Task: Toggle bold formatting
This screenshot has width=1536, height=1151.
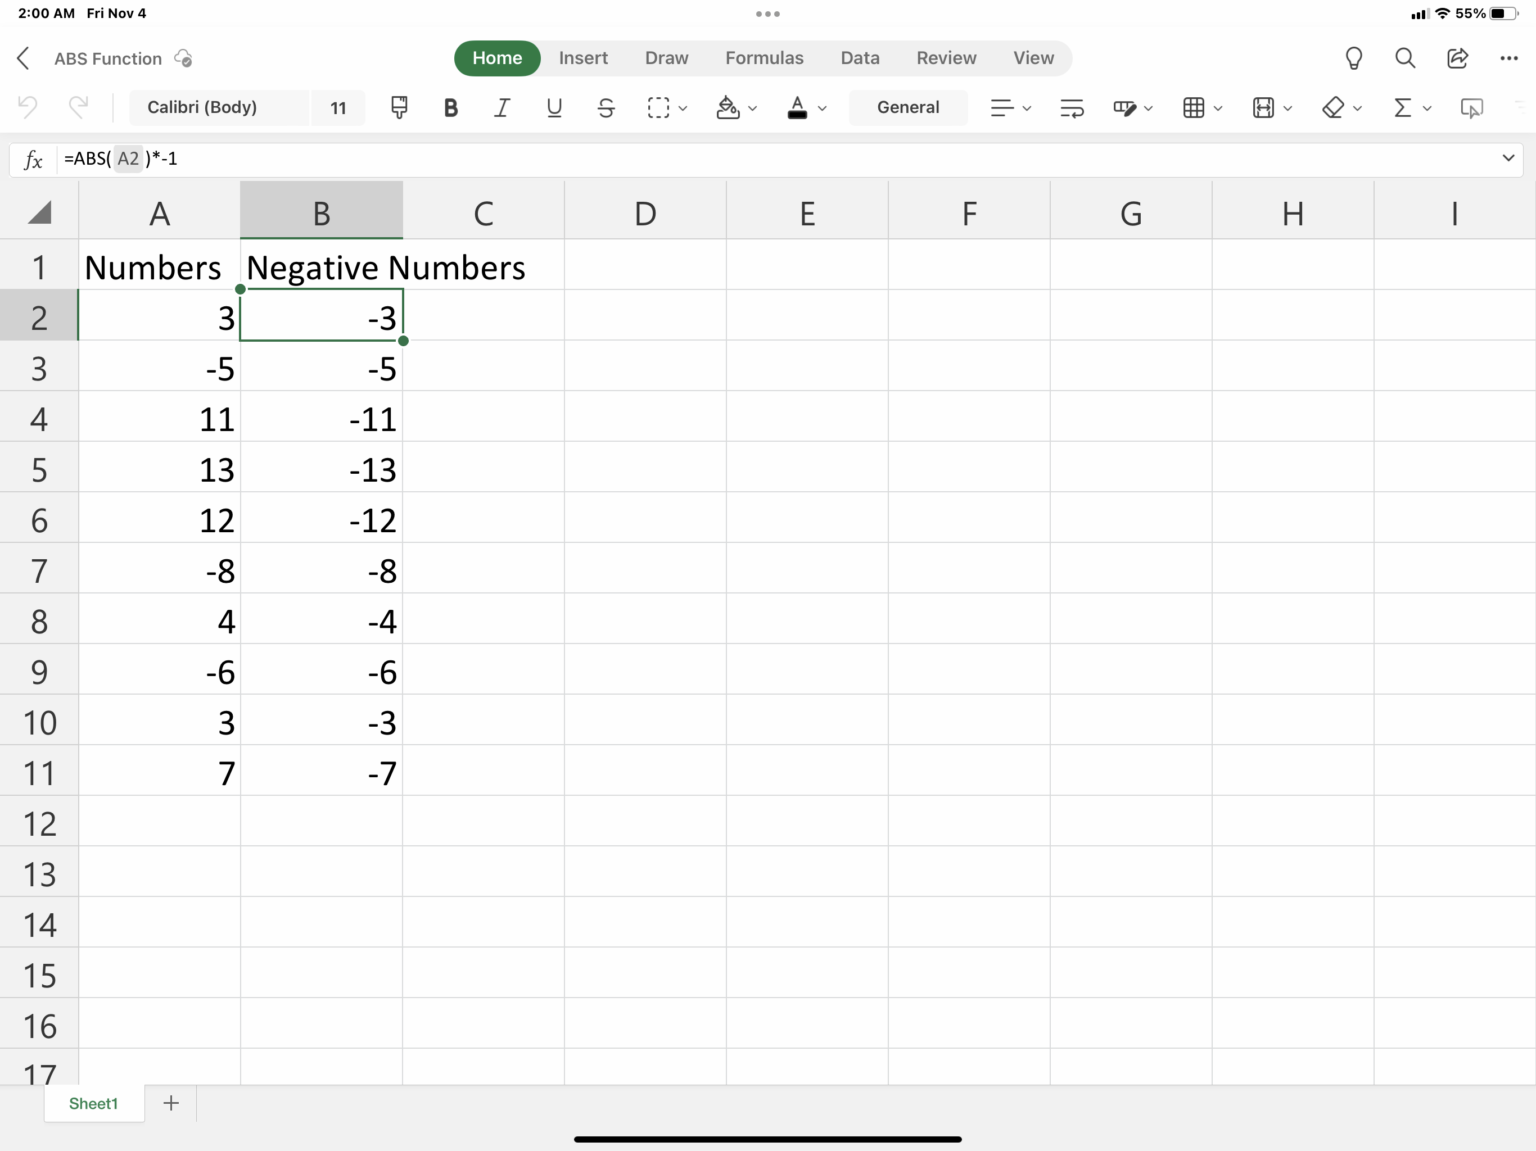Action: (450, 107)
